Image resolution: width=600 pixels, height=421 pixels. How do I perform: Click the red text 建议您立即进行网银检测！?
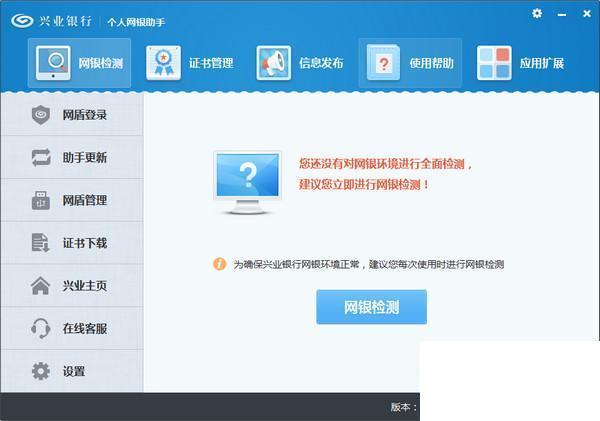click(x=364, y=184)
